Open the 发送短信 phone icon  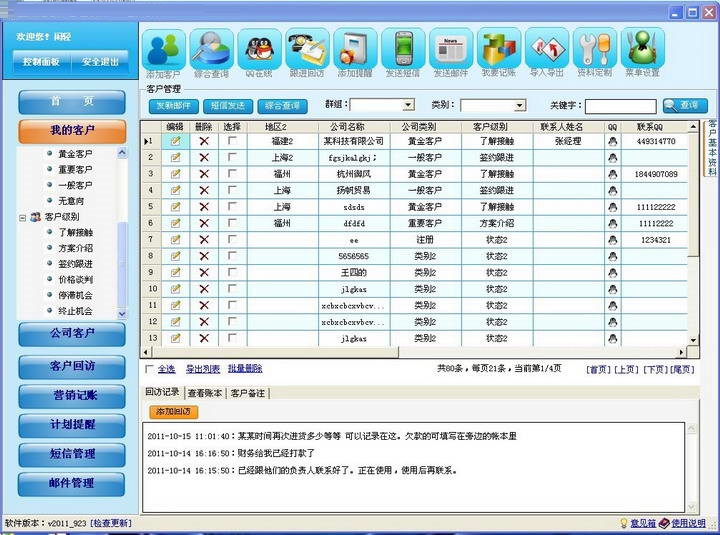pyautogui.click(x=403, y=49)
